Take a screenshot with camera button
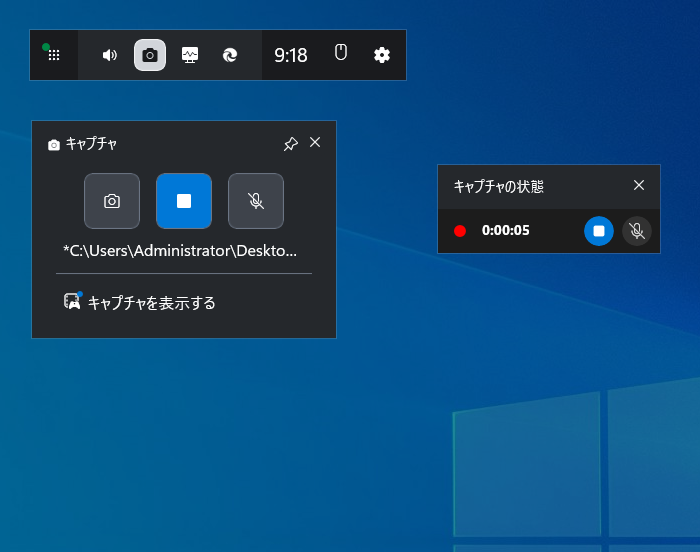 click(x=112, y=201)
